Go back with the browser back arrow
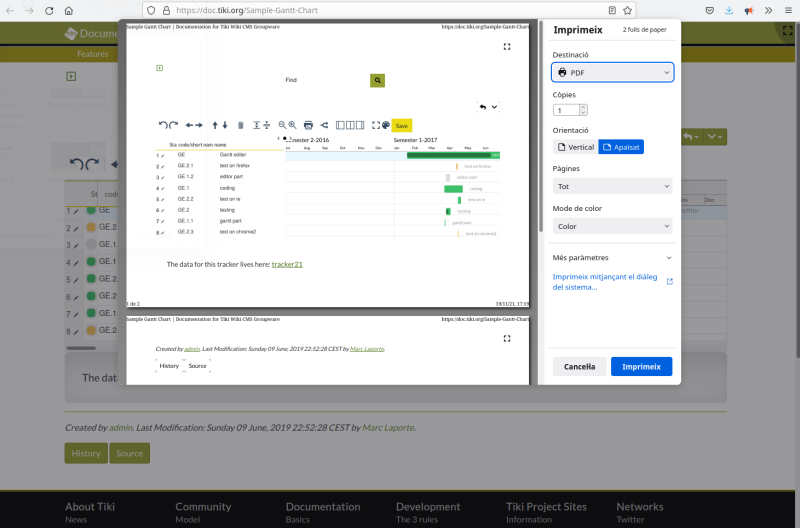The image size is (800, 528). 10,10
